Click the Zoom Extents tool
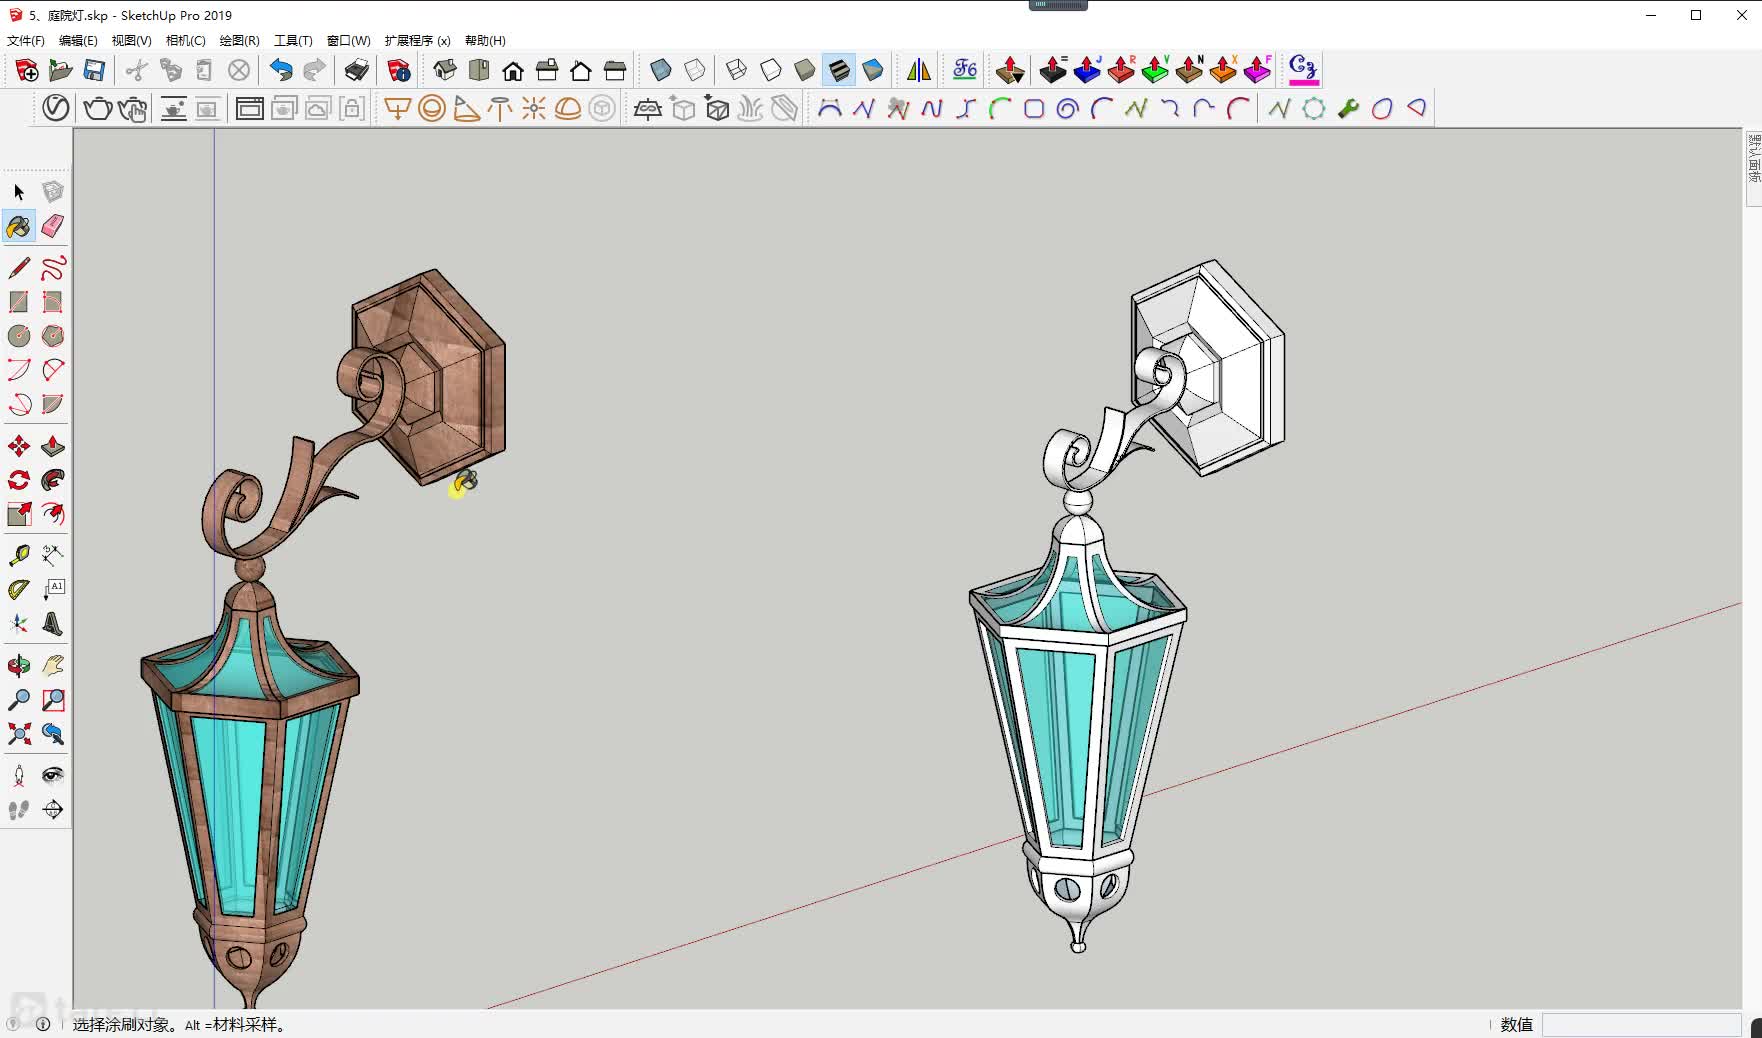The height and width of the screenshot is (1038, 1762). [x=19, y=734]
